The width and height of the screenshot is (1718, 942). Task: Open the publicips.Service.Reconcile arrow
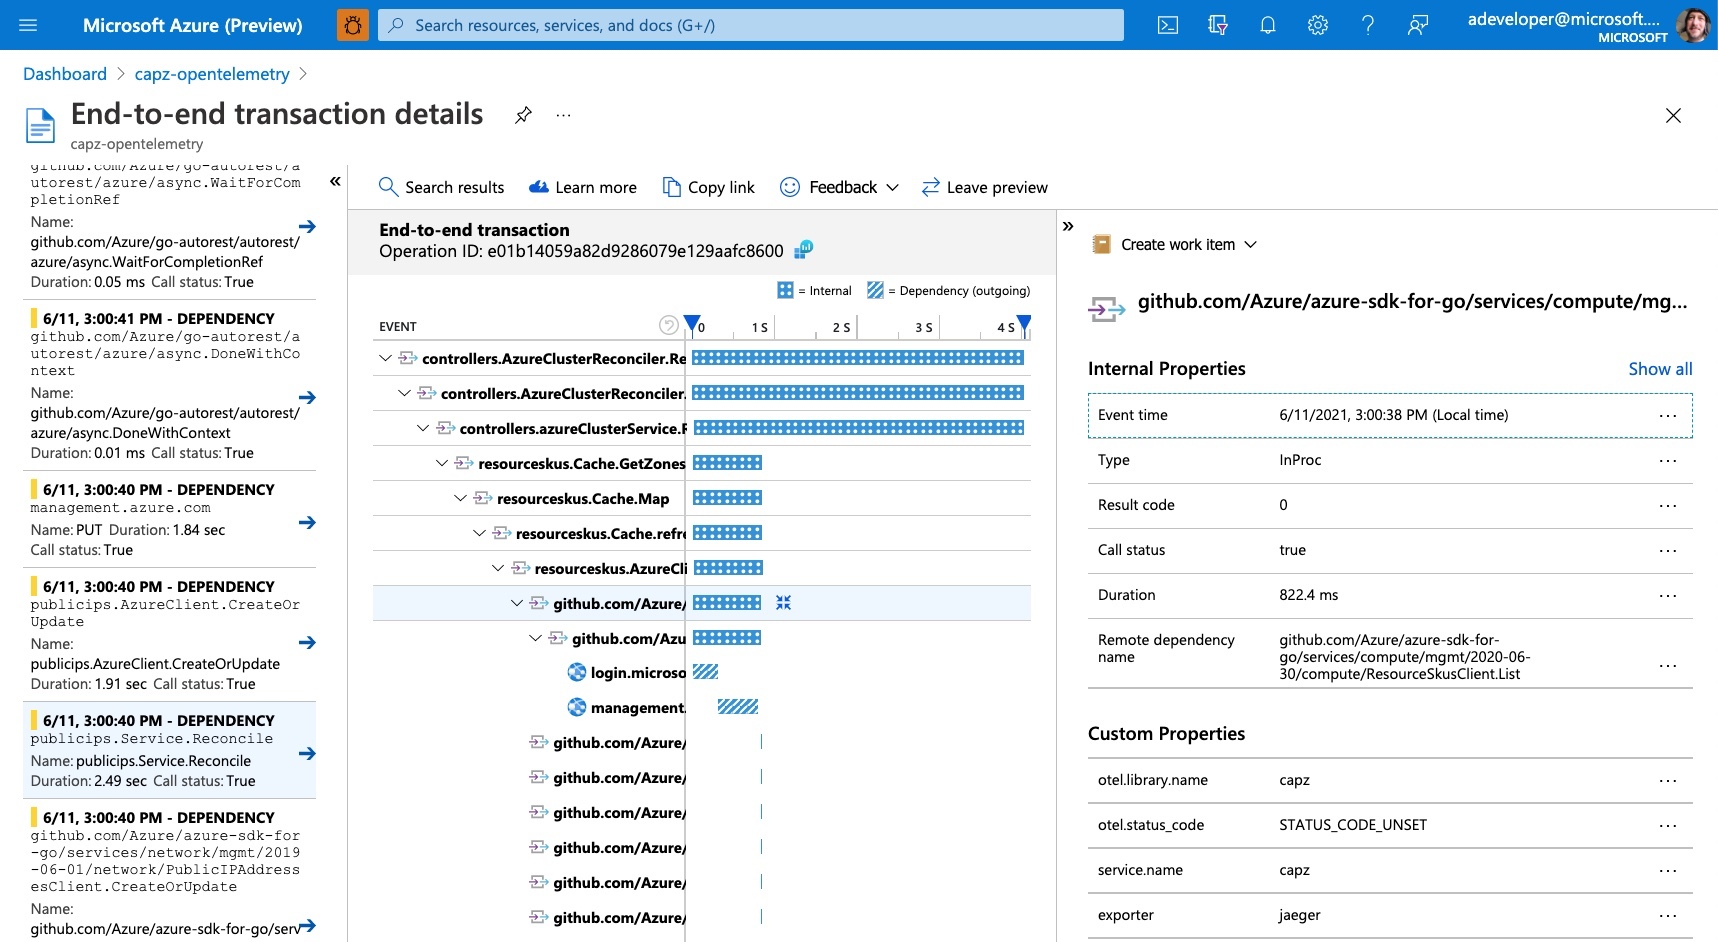(x=307, y=754)
